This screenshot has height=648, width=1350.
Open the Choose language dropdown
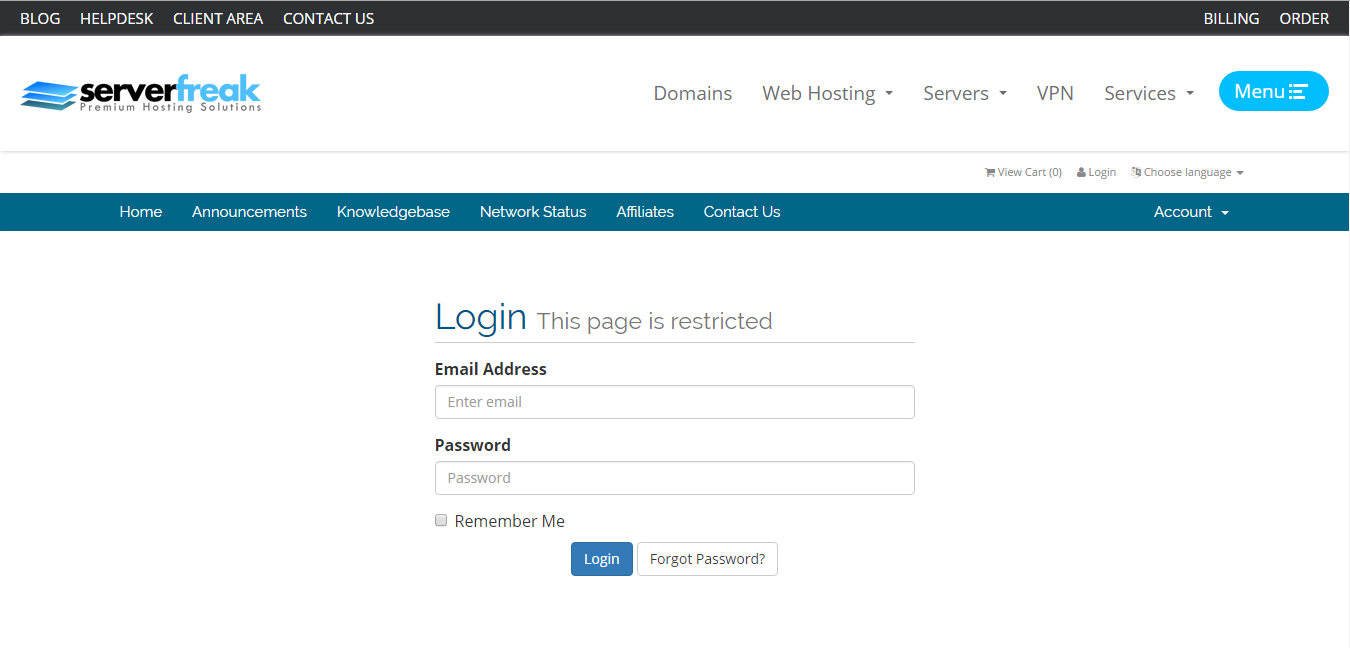1187,172
